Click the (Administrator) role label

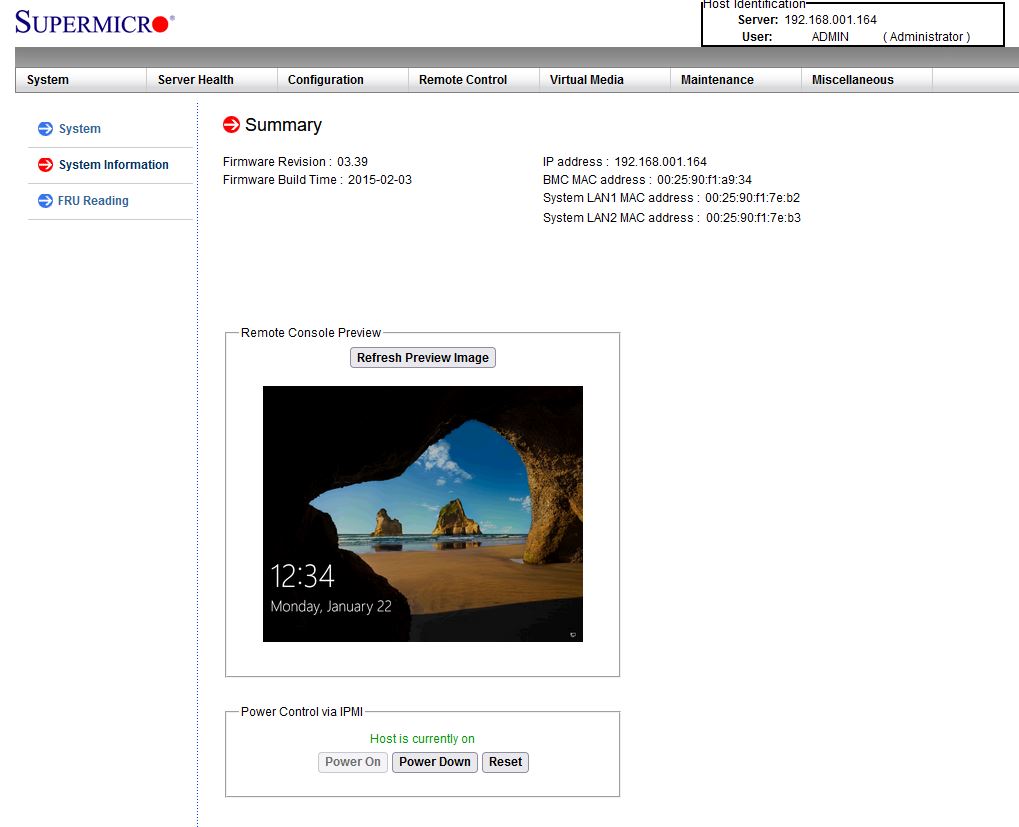point(927,37)
